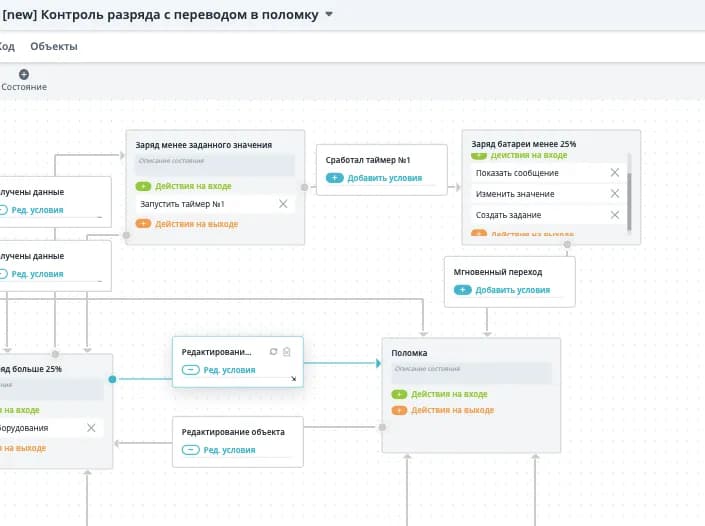Click the refresh icon on selected transition
Screen dimensions: 705x526
click(x=274, y=352)
